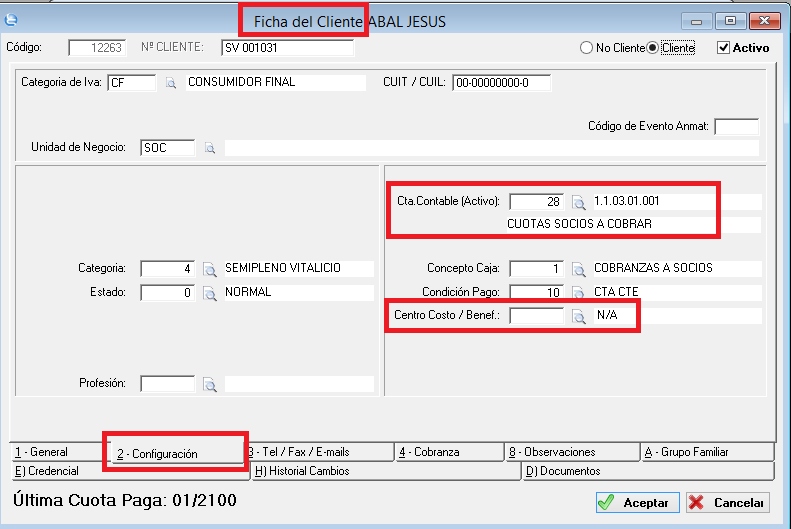Click the Cancelar button
Image resolution: width=791 pixels, height=529 pixels.
point(727,503)
